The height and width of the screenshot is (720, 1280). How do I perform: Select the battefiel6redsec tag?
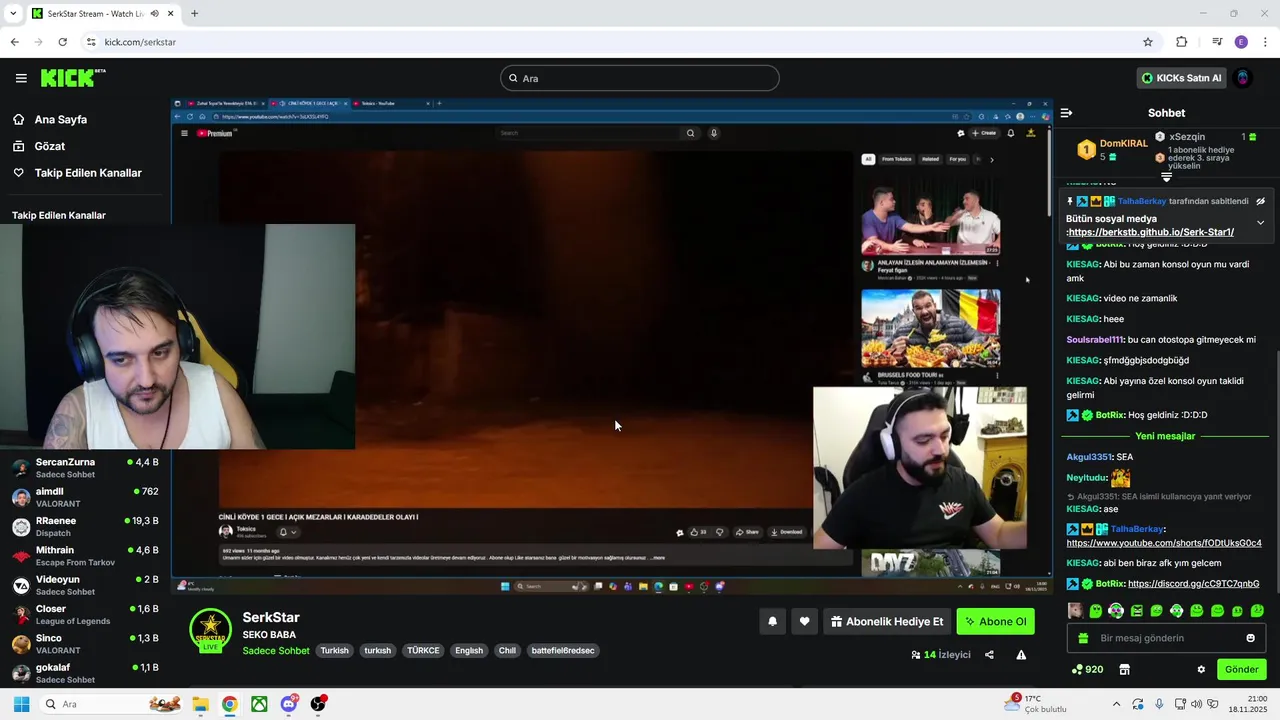click(562, 650)
